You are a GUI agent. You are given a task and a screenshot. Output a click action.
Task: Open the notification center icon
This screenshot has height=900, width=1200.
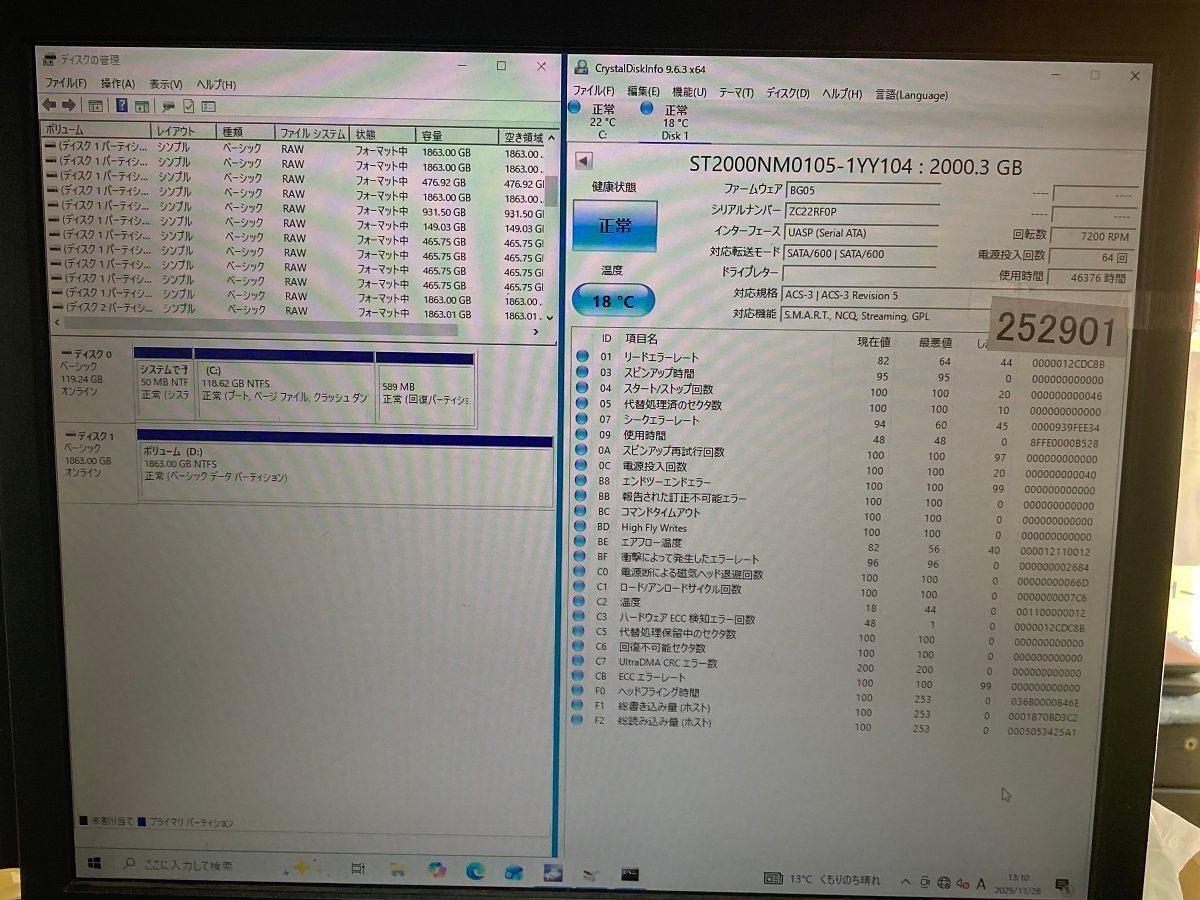(1063, 885)
